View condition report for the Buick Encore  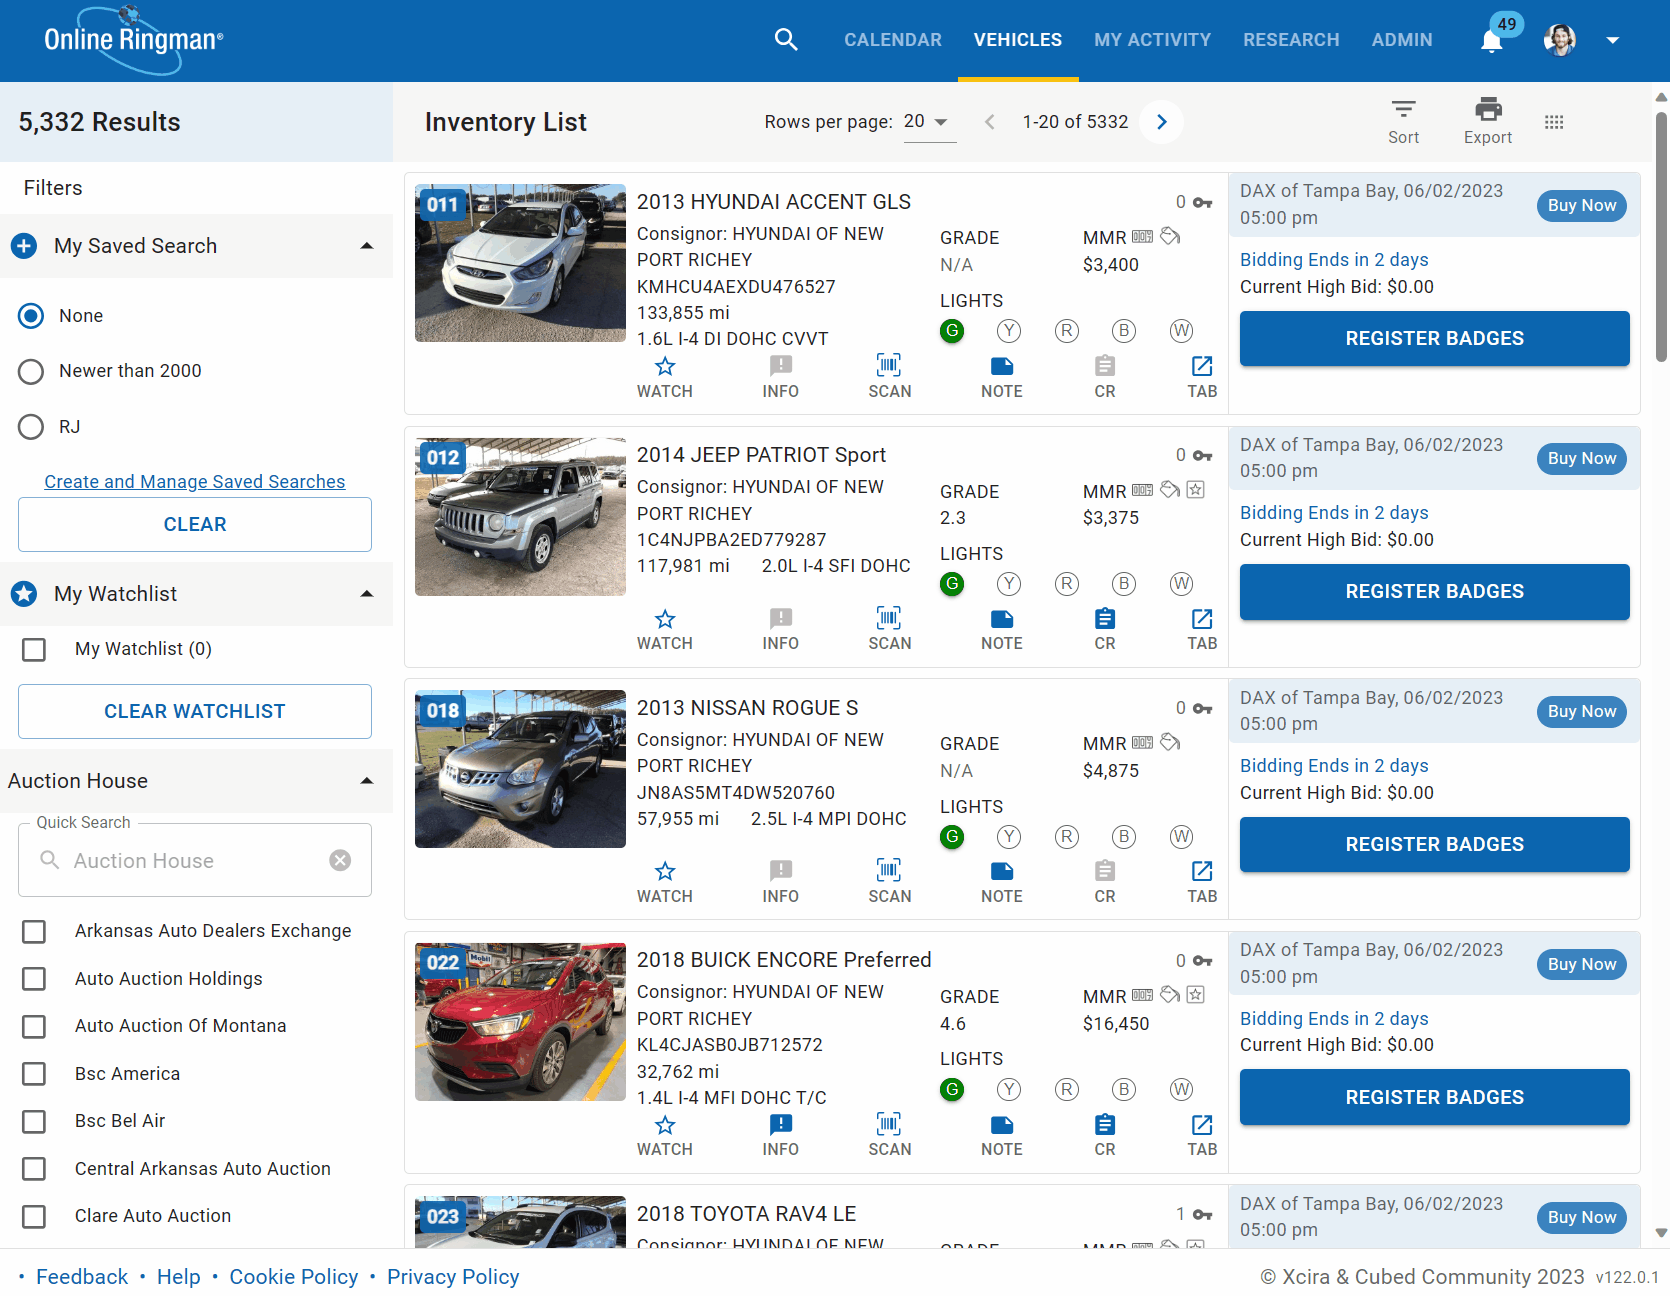[x=1105, y=1136]
